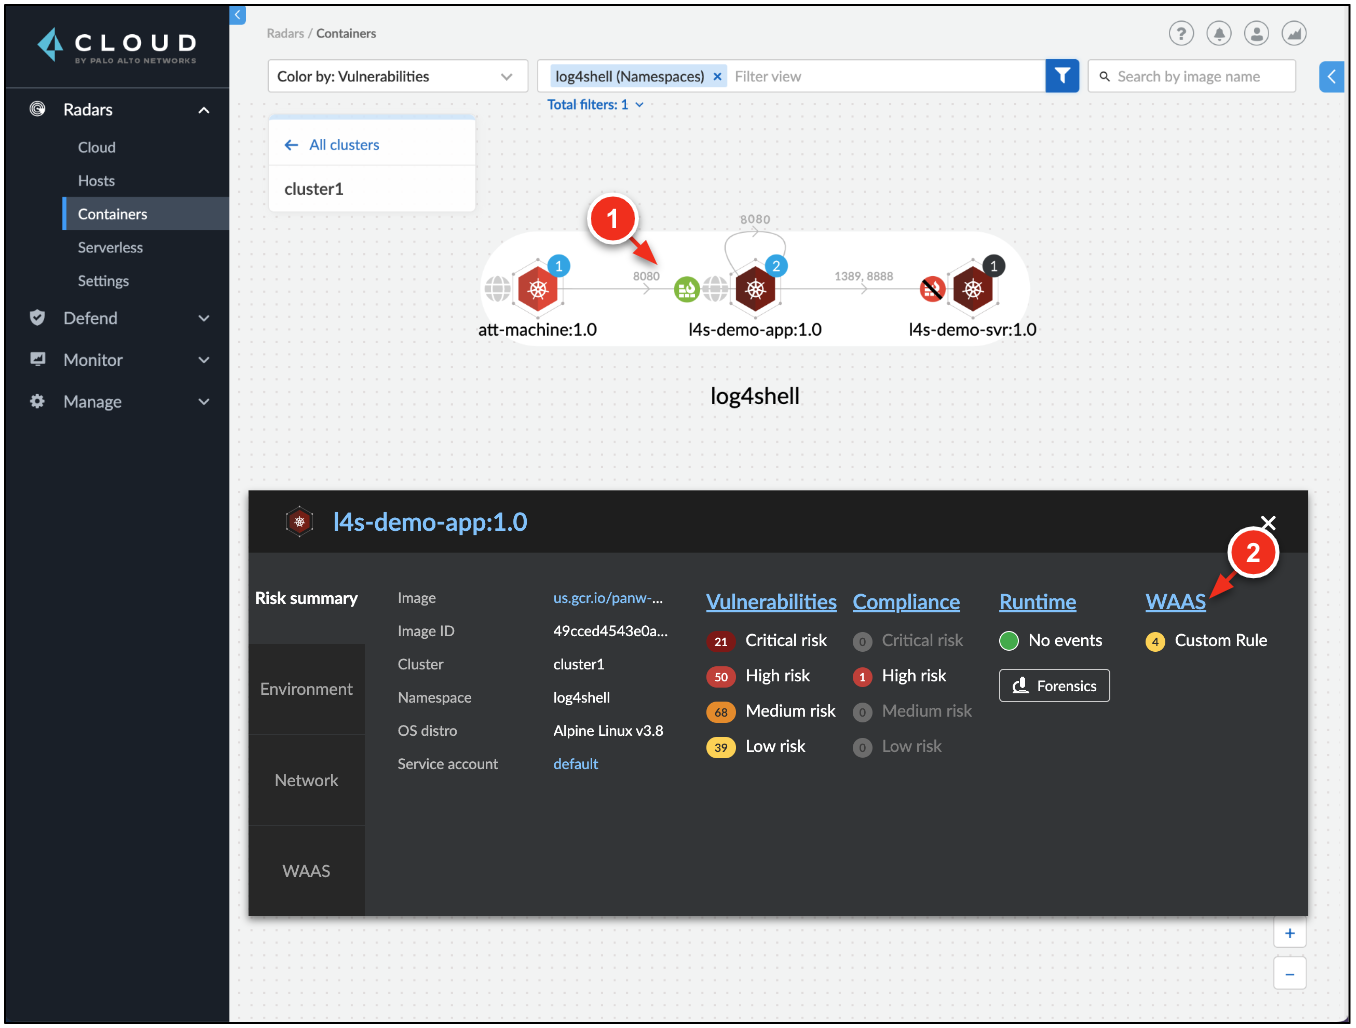Viewport: 1356px width, 1028px height.
Task: Open the Vulnerabilities link
Action: 771,602
